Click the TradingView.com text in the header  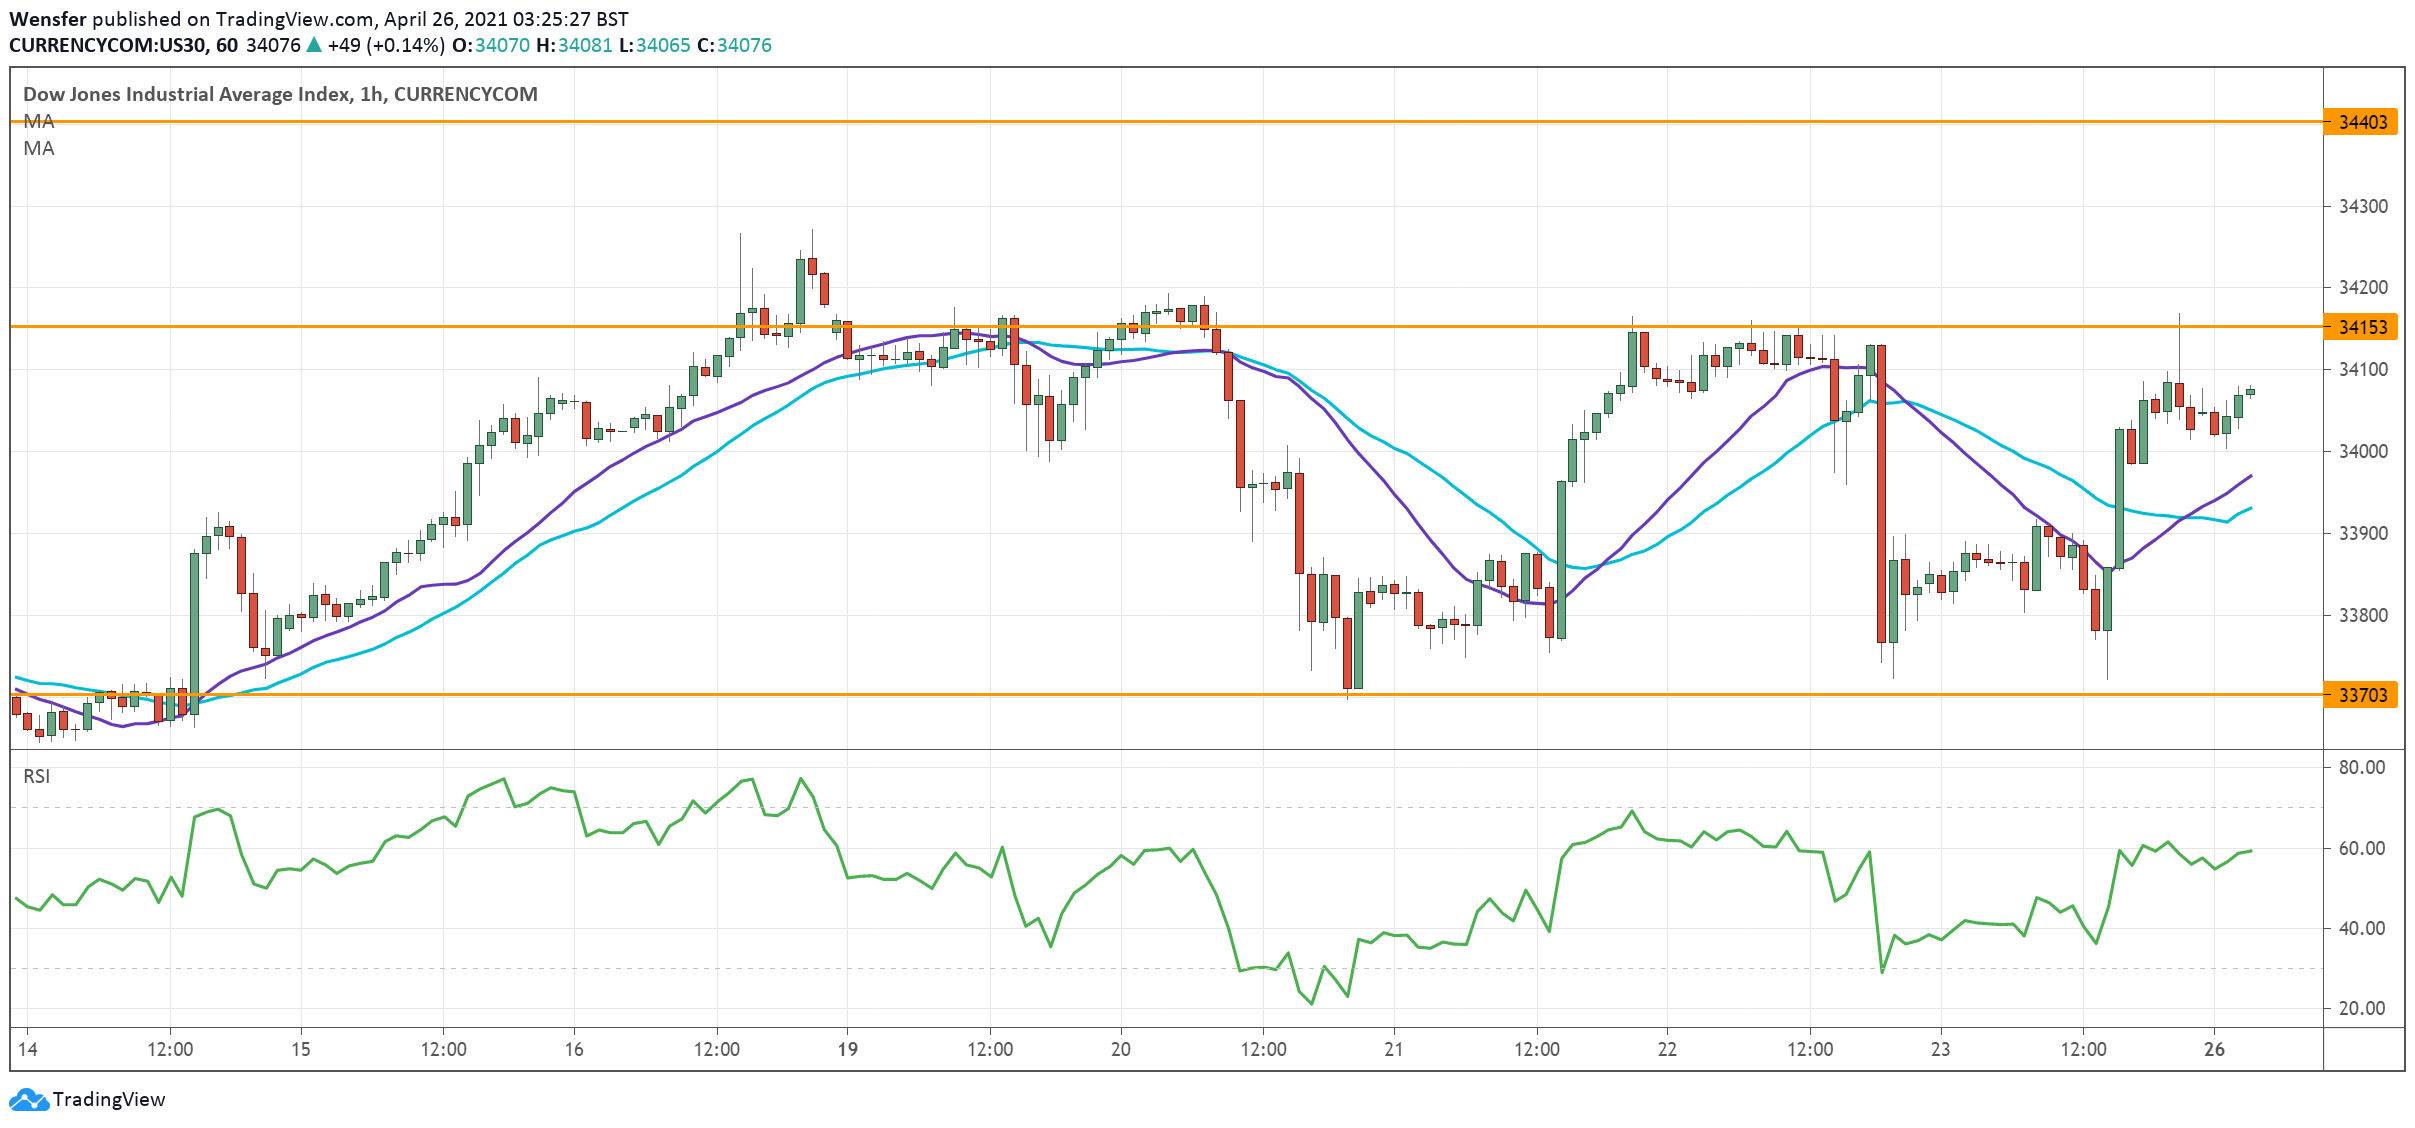click(294, 19)
